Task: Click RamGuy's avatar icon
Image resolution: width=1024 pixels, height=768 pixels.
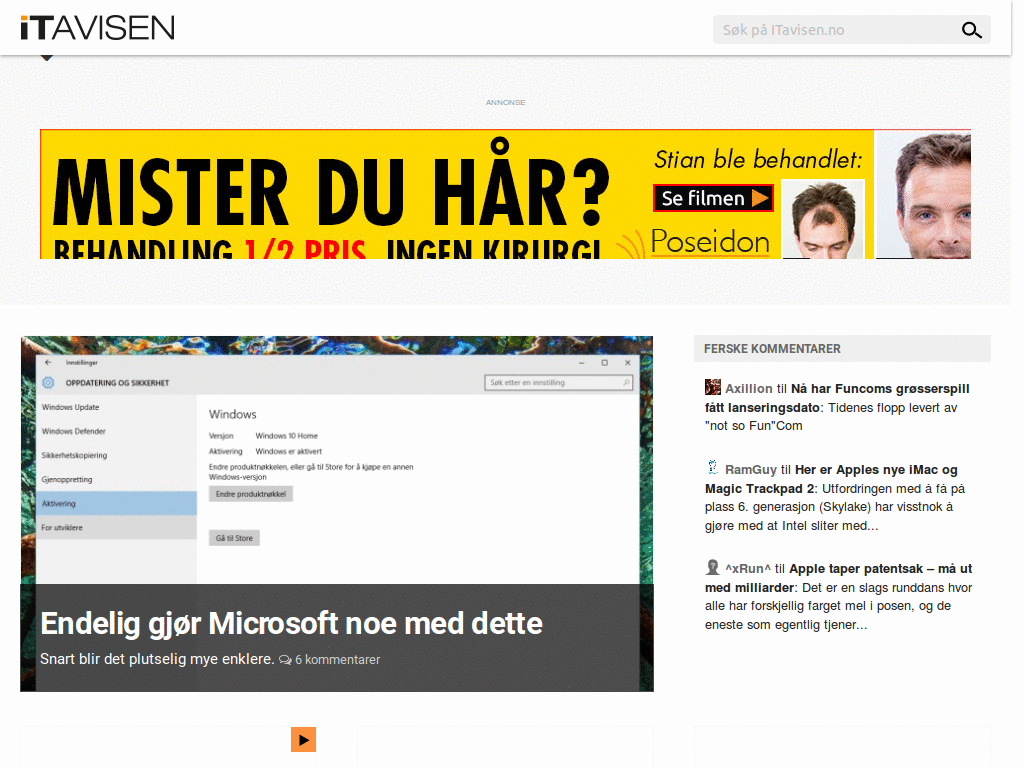Action: (712, 468)
